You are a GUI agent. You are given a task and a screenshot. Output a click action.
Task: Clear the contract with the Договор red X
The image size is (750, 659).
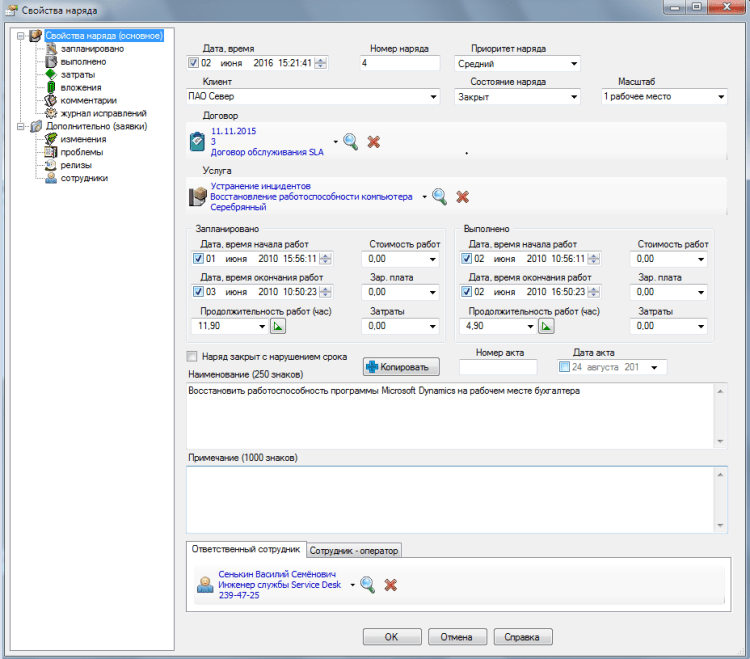click(374, 142)
